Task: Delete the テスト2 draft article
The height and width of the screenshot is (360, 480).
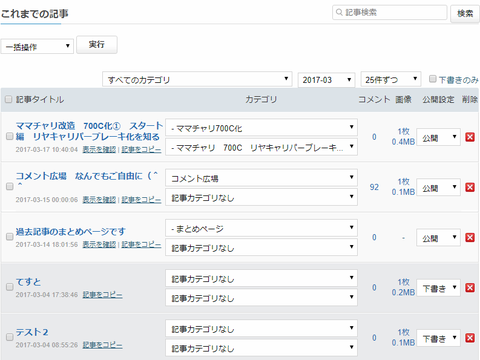Action: (470, 338)
